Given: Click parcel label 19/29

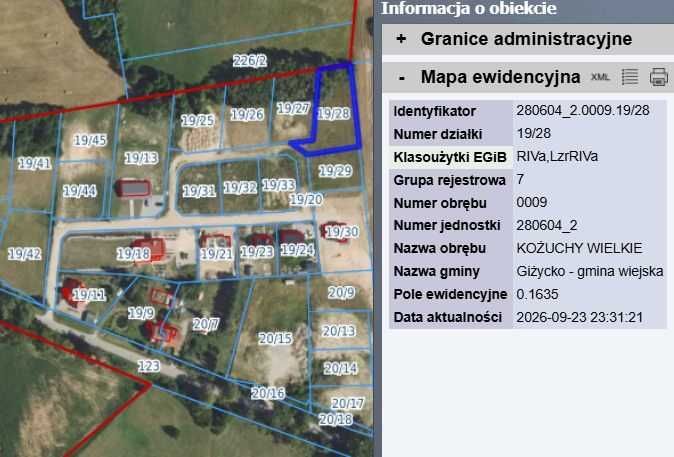Looking at the screenshot, I should tap(335, 171).
